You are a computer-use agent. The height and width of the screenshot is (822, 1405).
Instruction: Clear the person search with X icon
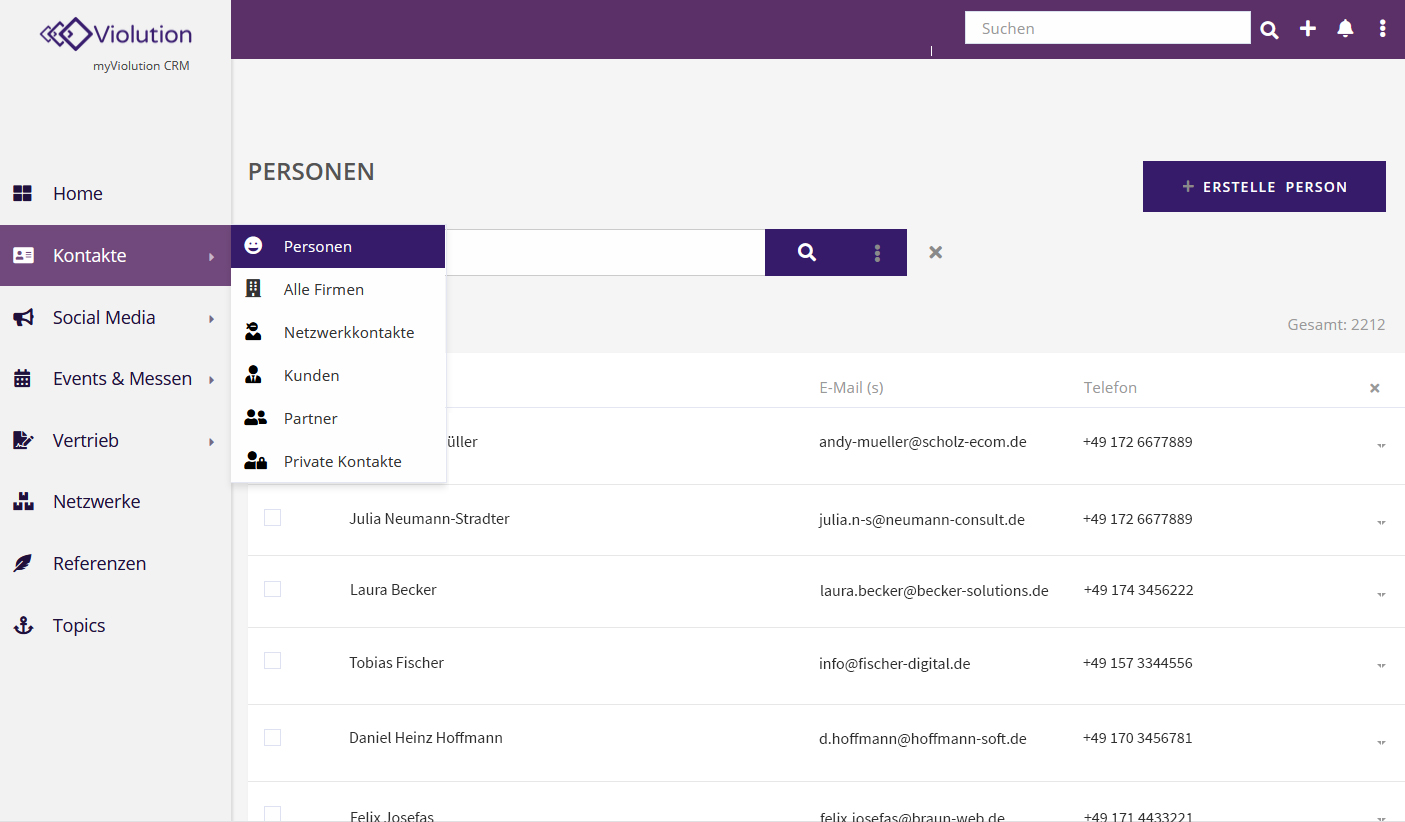(x=935, y=252)
